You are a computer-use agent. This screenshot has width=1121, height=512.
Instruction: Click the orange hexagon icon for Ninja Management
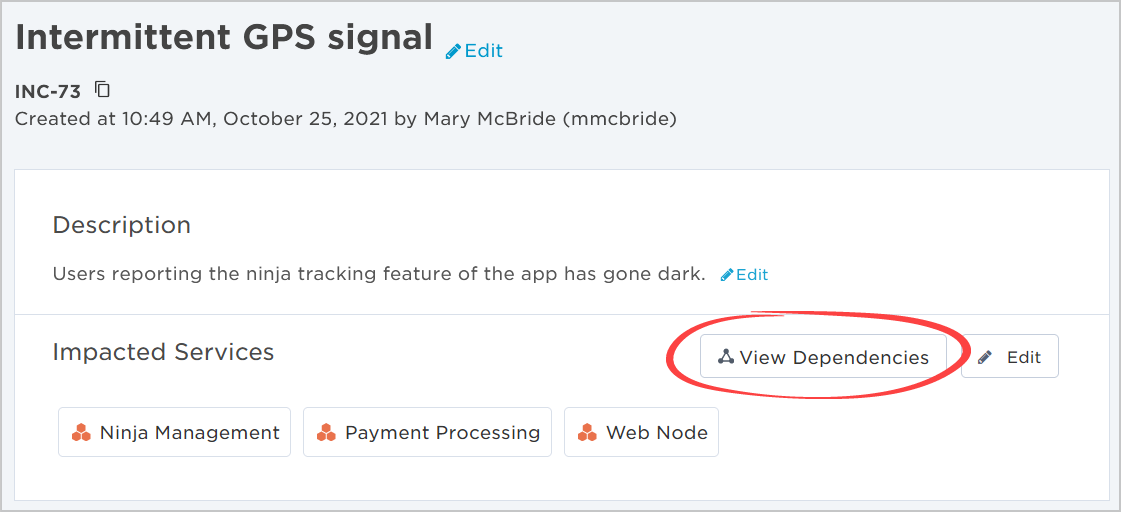[x=81, y=433]
